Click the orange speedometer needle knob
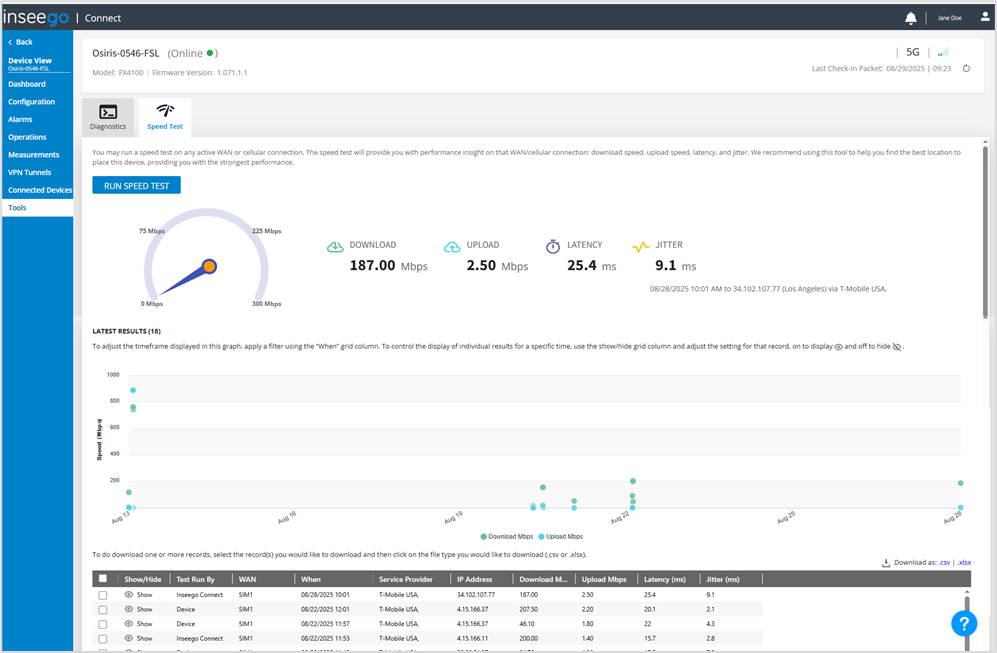997x653 pixels. 209,266
